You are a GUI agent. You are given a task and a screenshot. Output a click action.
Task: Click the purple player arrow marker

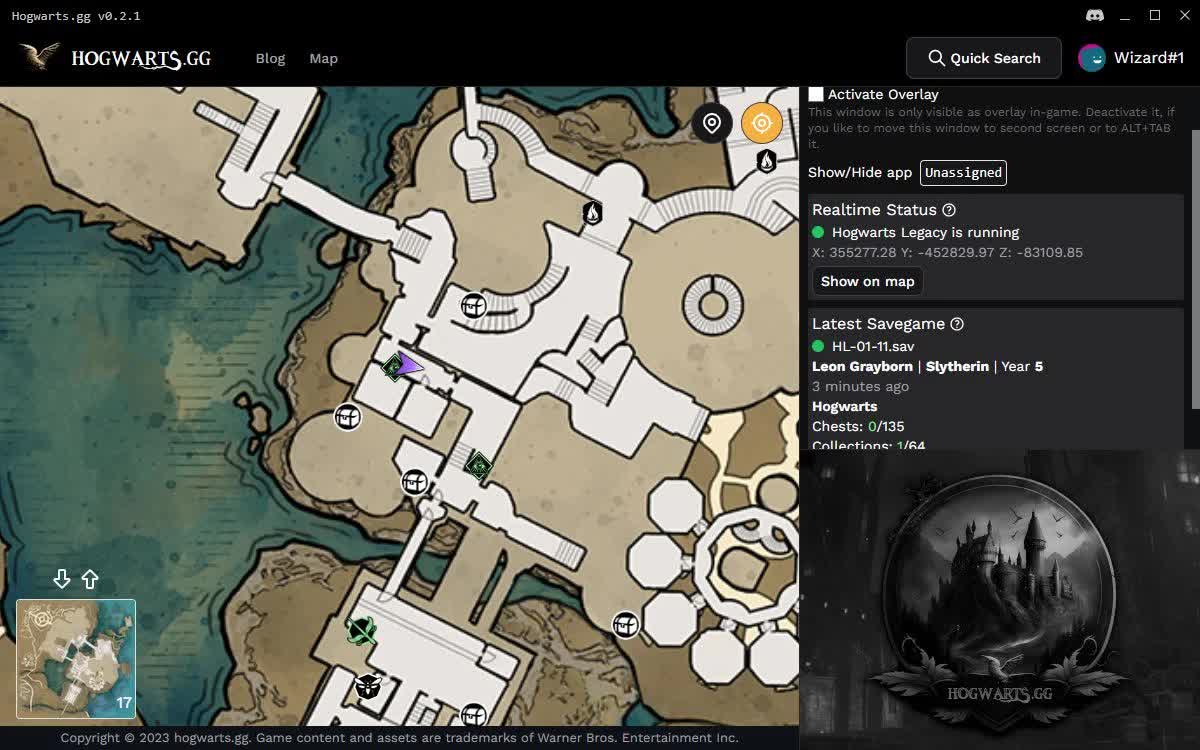410,366
